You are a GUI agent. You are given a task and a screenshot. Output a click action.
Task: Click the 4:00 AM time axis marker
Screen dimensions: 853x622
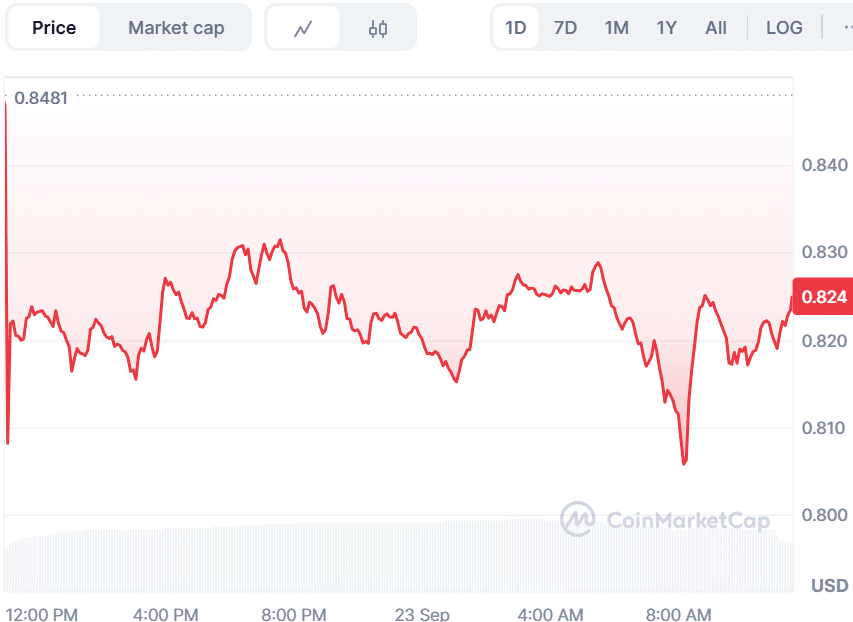pyautogui.click(x=550, y=614)
